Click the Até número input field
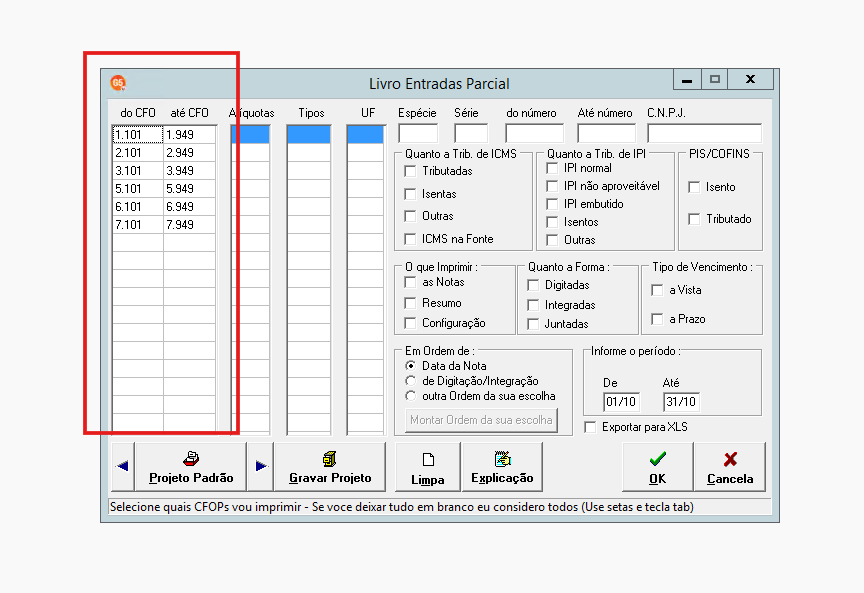 point(607,133)
